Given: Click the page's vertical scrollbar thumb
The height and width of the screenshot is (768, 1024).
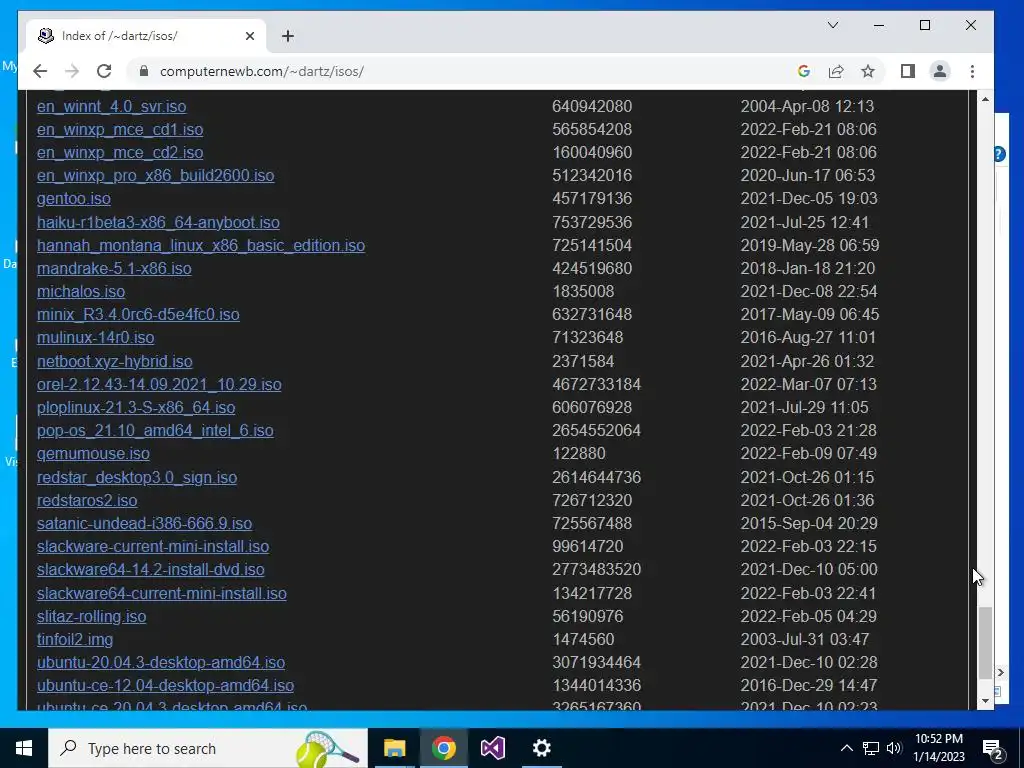Looking at the screenshot, I should pos(985,643).
